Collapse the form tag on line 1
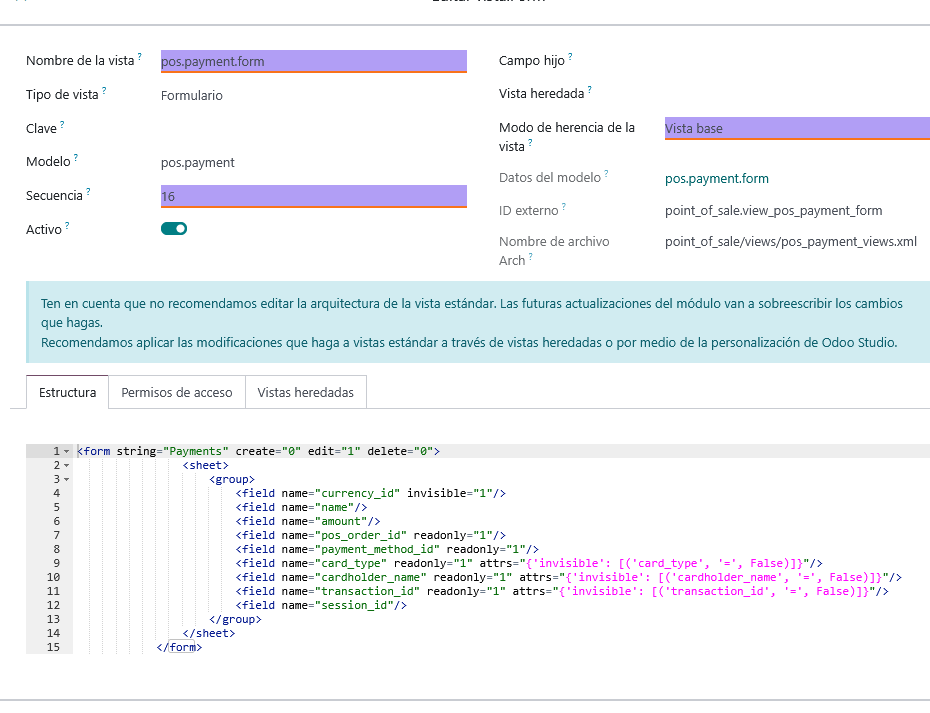This screenshot has width=930, height=713. 66,451
